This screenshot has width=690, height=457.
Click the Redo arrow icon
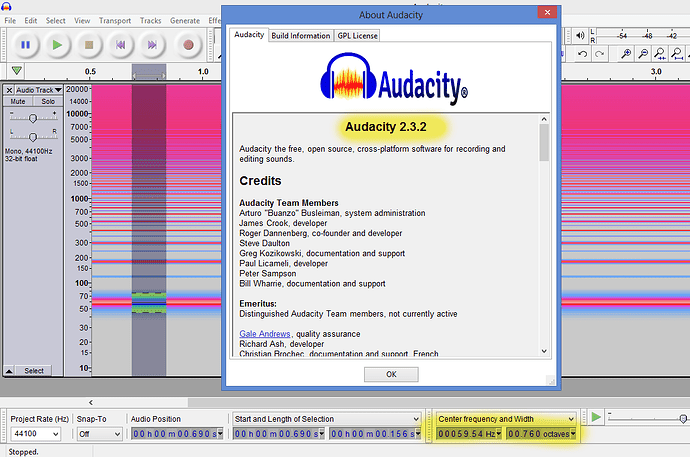(x=599, y=54)
